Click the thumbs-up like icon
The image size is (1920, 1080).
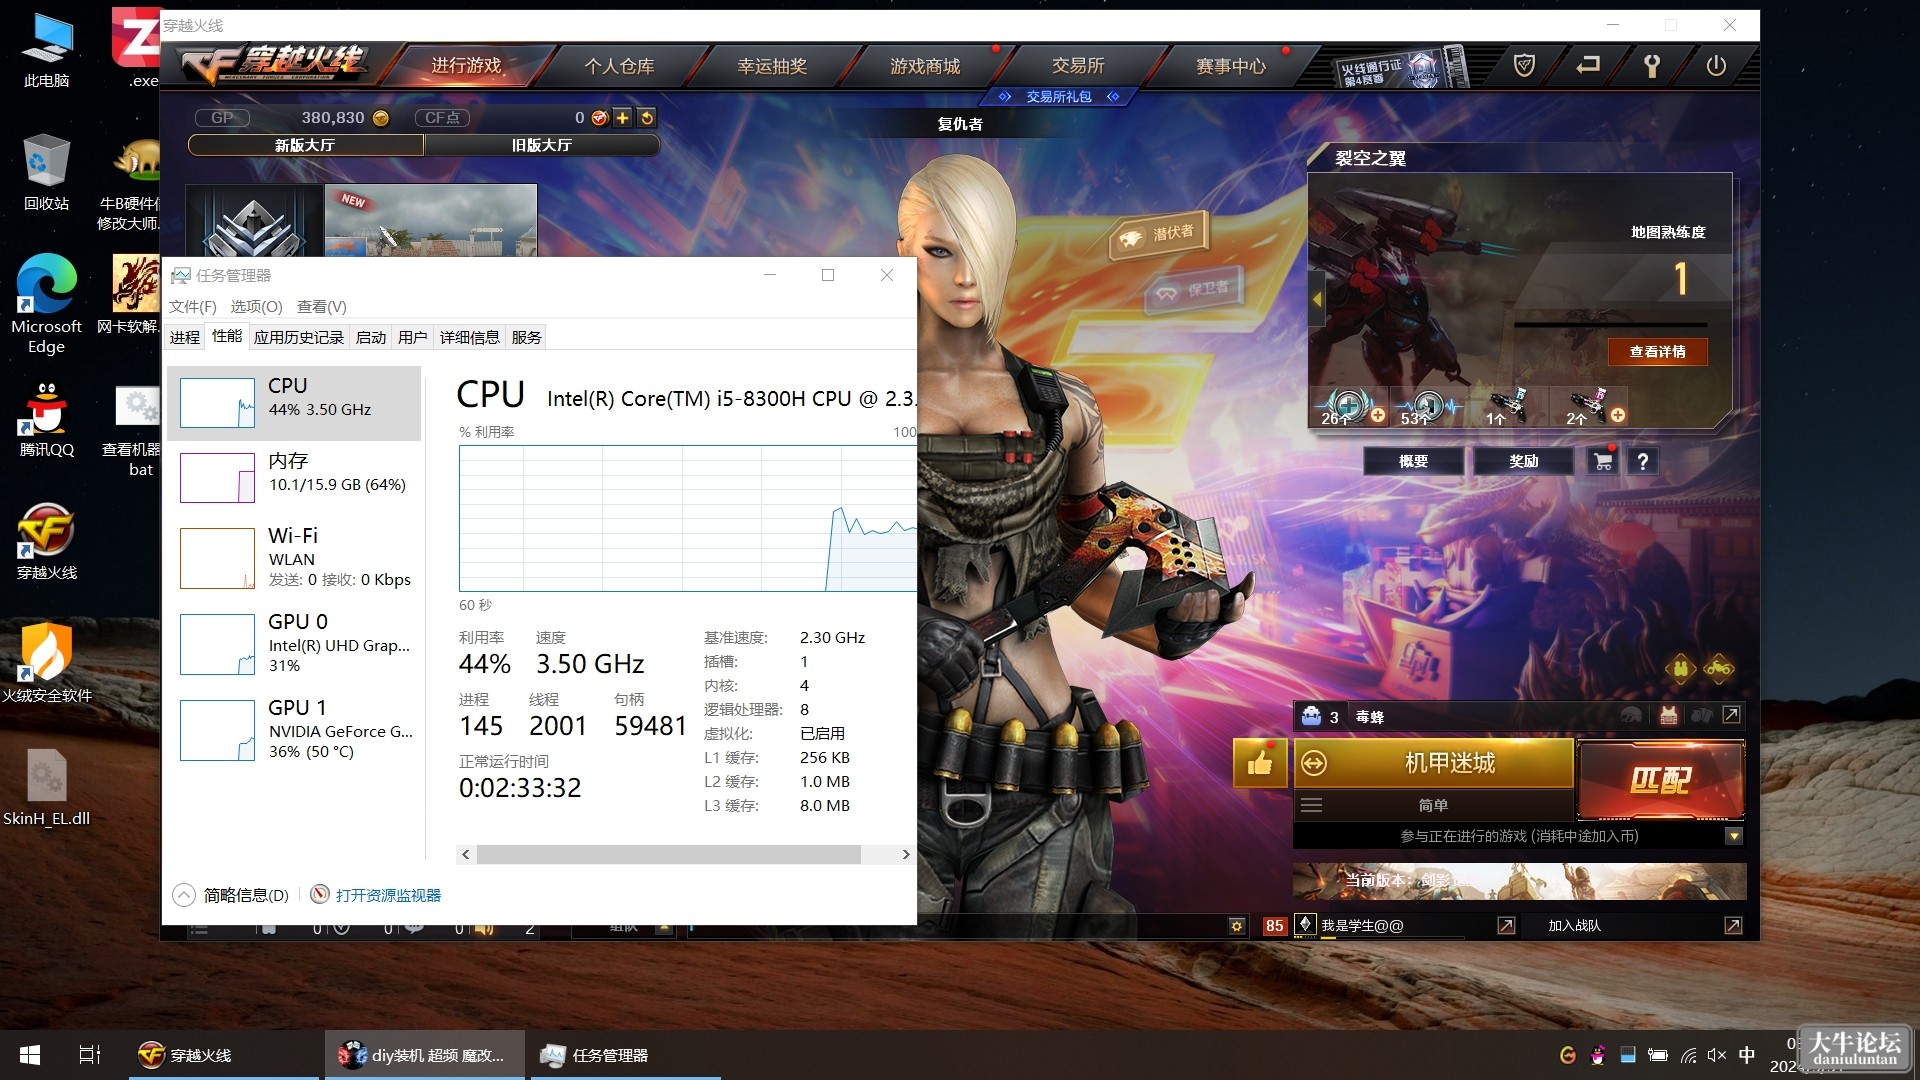[x=1260, y=764]
